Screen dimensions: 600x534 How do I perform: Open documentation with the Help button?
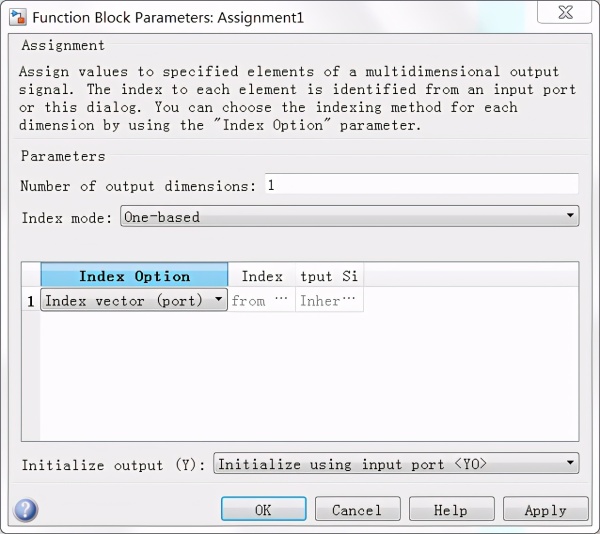452,509
